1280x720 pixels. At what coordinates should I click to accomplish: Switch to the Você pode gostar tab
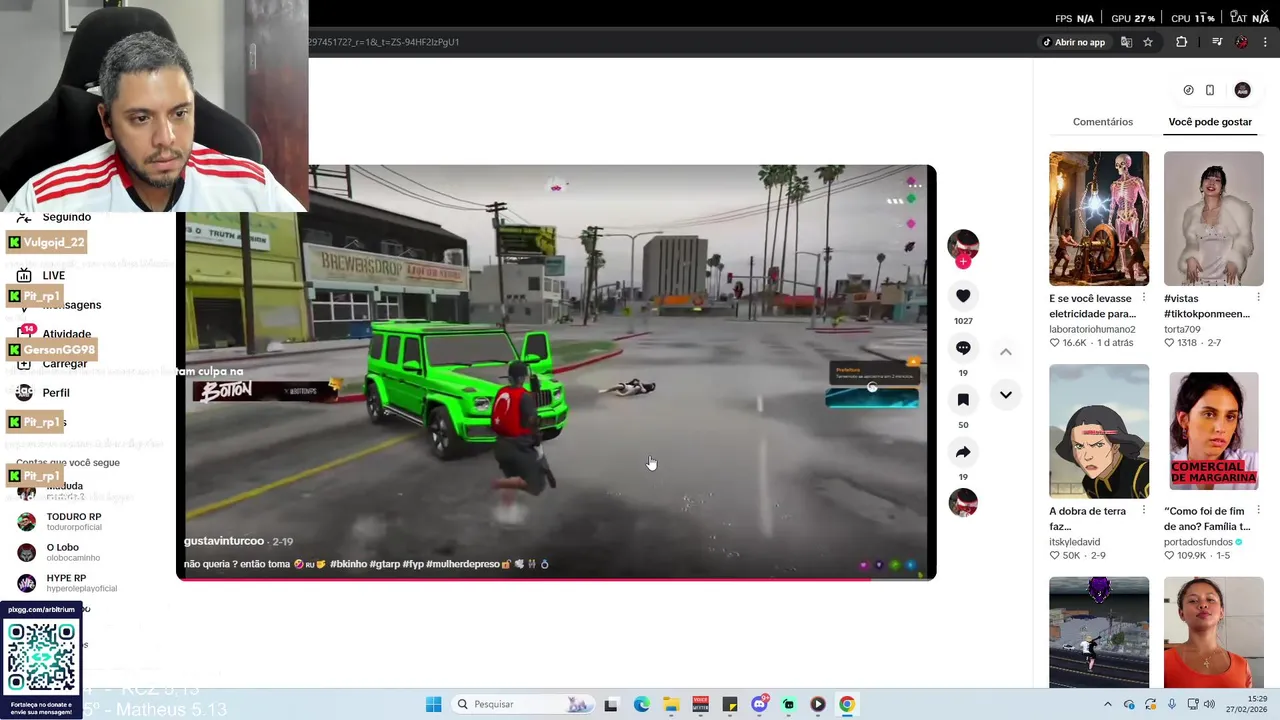(1210, 122)
